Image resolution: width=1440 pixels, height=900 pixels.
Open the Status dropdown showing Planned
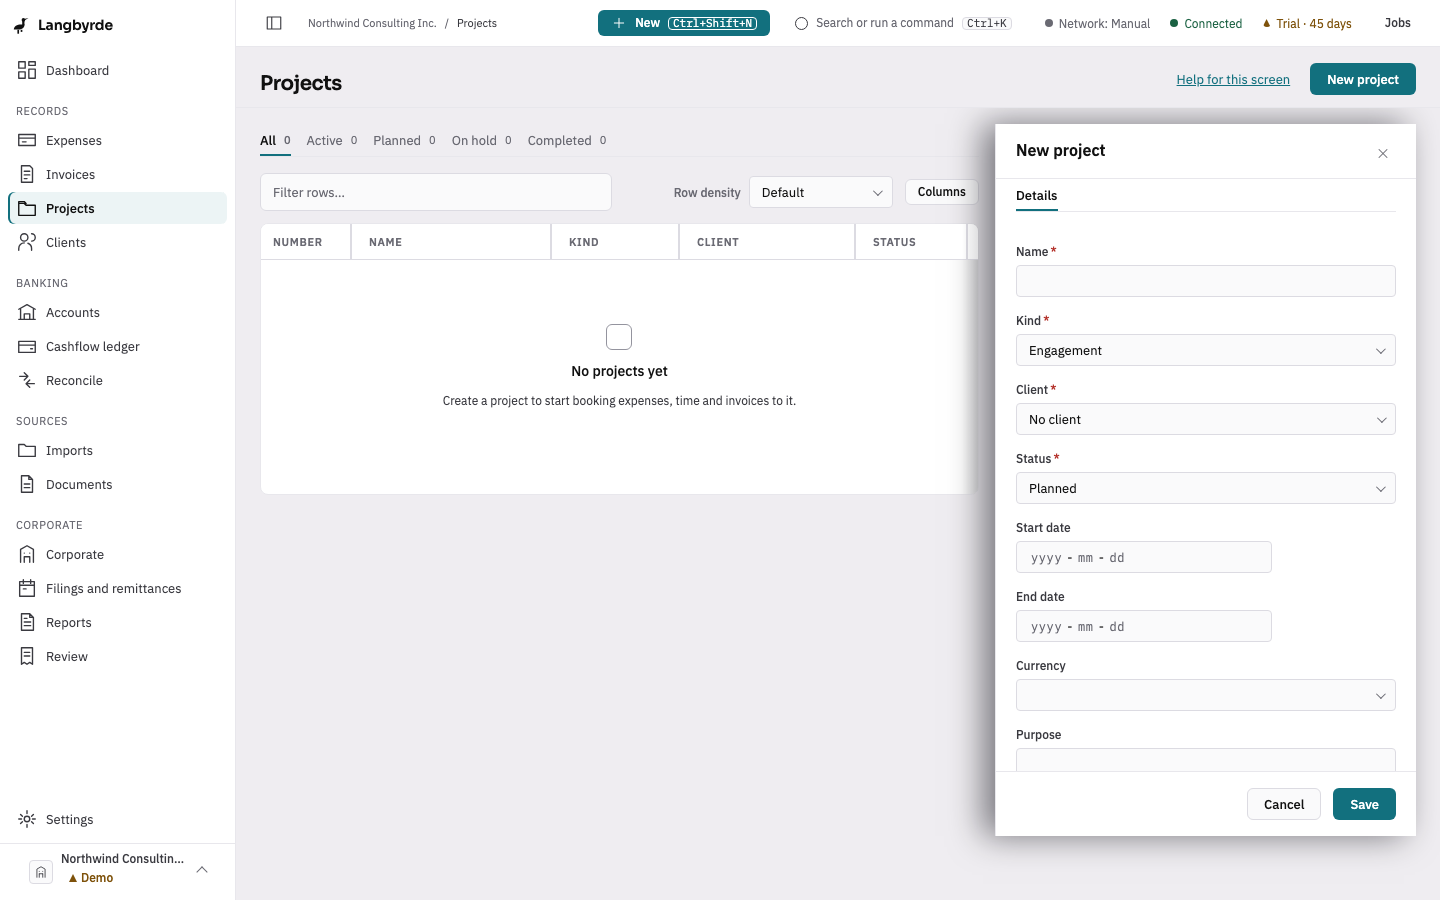pyautogui.click(x=1206, y=488)
